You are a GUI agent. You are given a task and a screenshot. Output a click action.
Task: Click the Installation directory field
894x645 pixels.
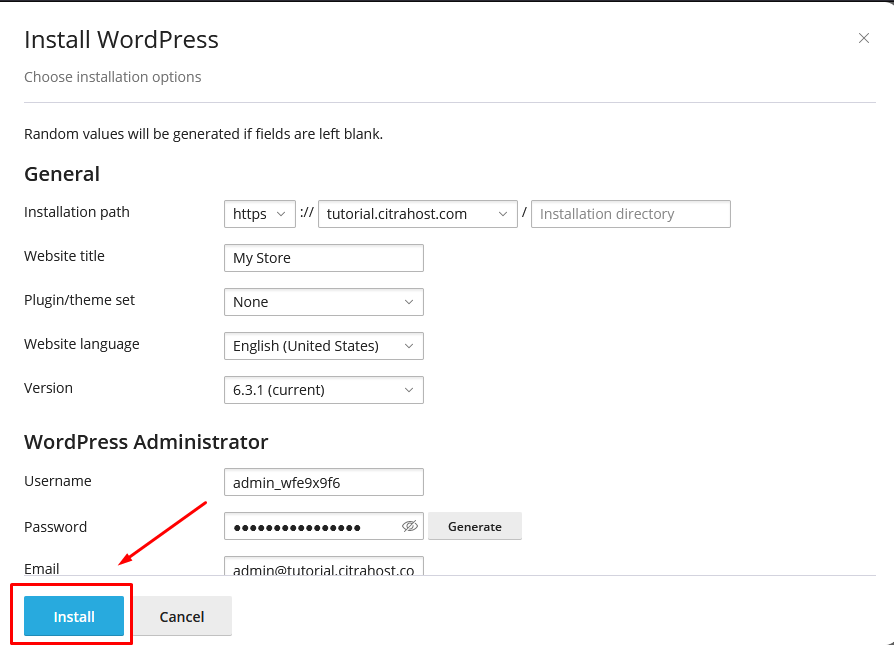[631, 214]
